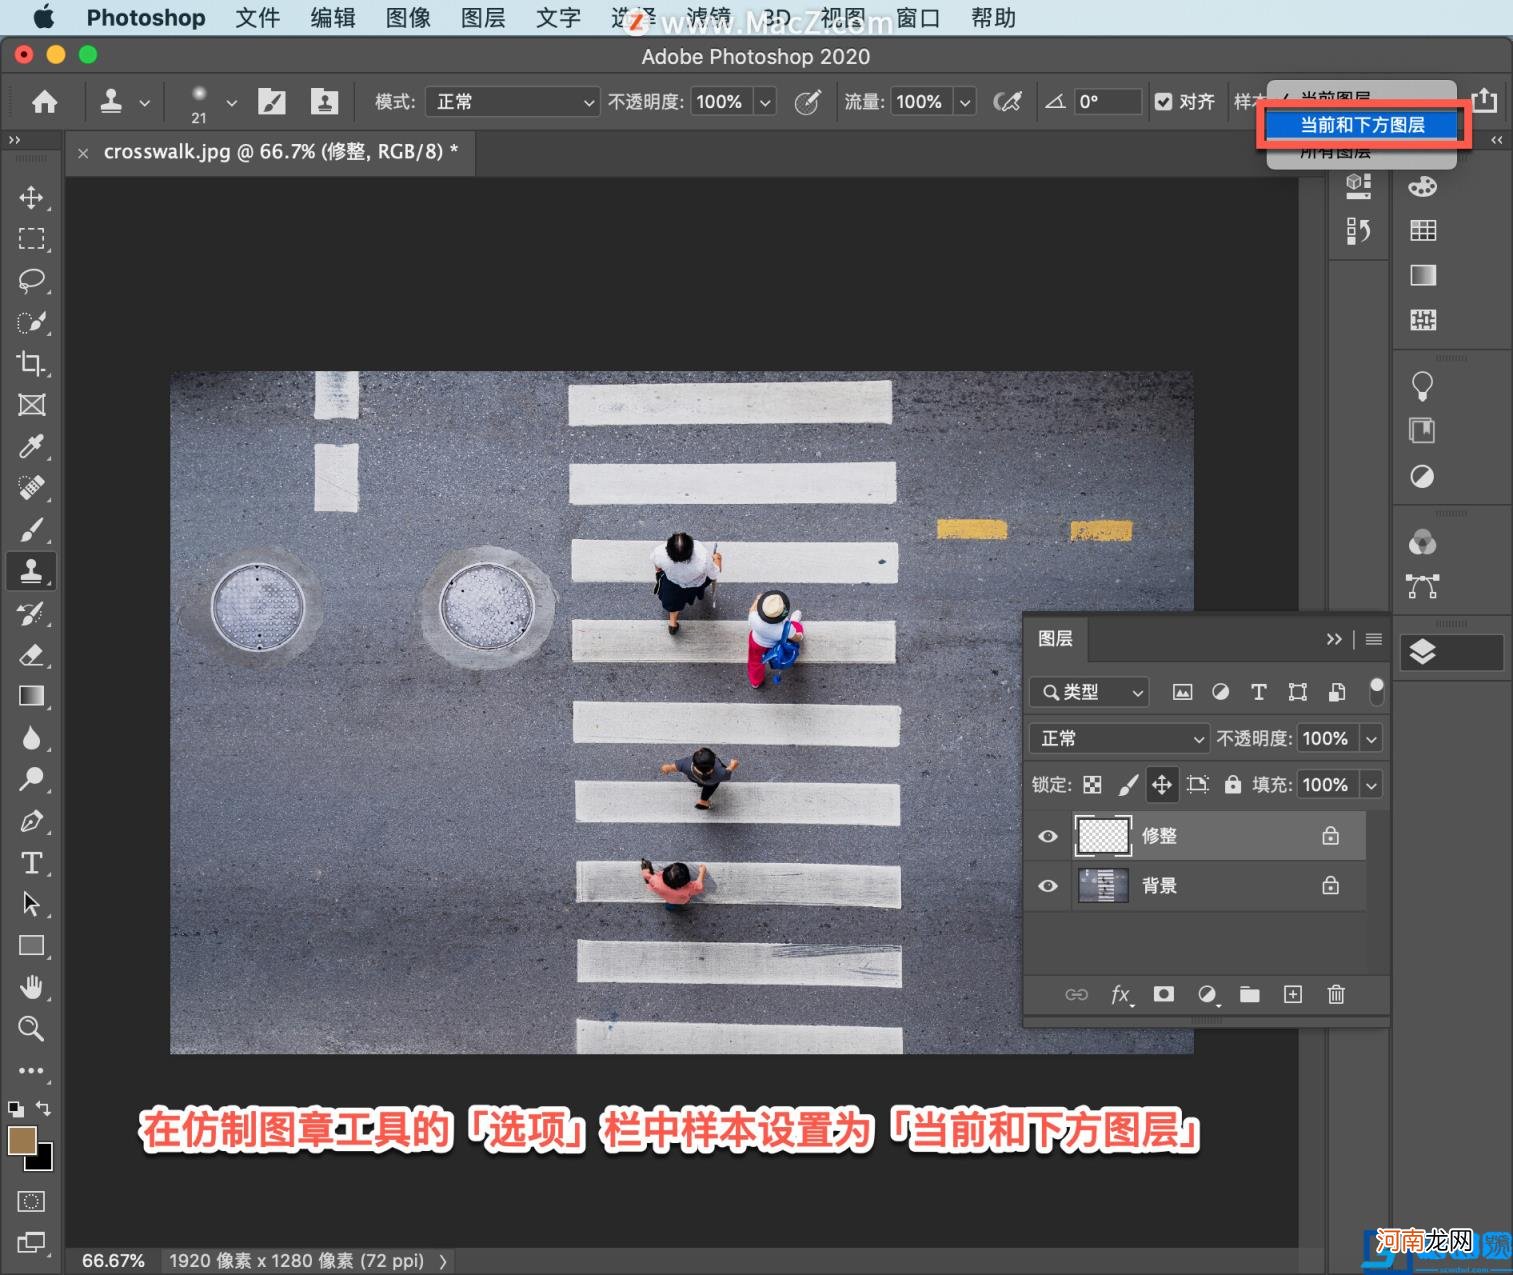Click the delete layer trash icon
This screenshot has width=1513, height=1275.
1336,994
